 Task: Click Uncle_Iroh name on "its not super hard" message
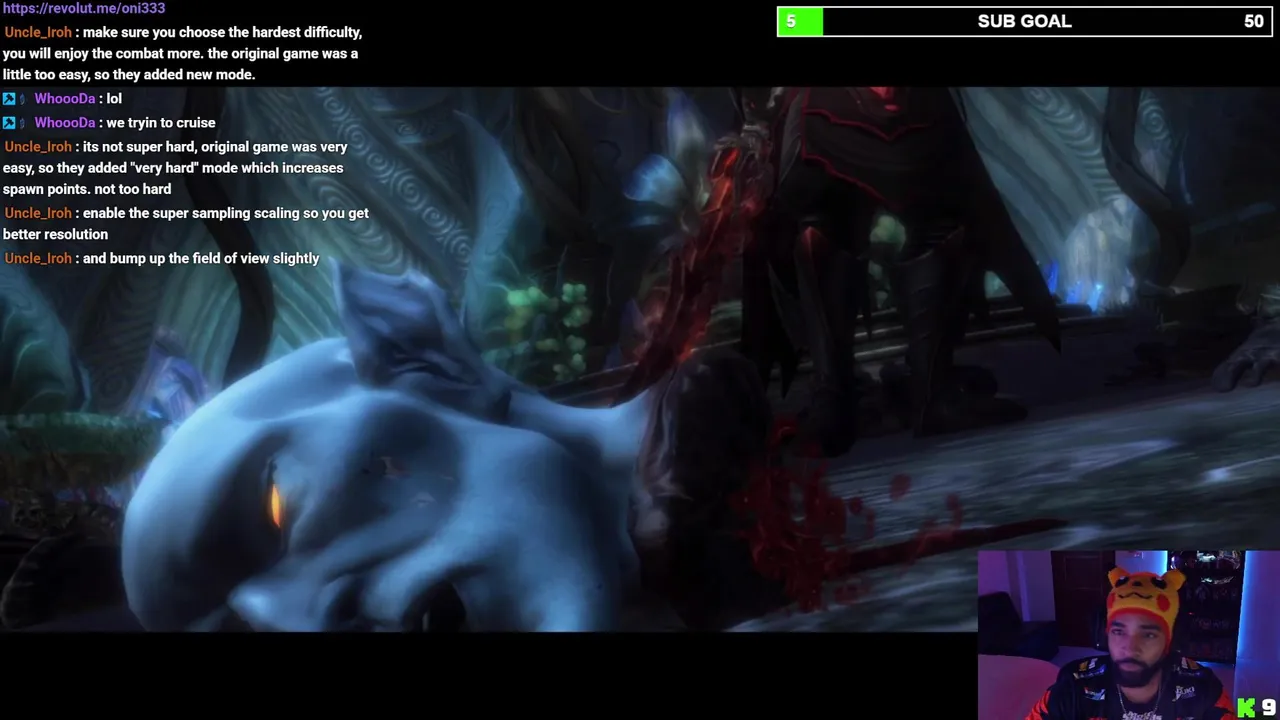38,147
